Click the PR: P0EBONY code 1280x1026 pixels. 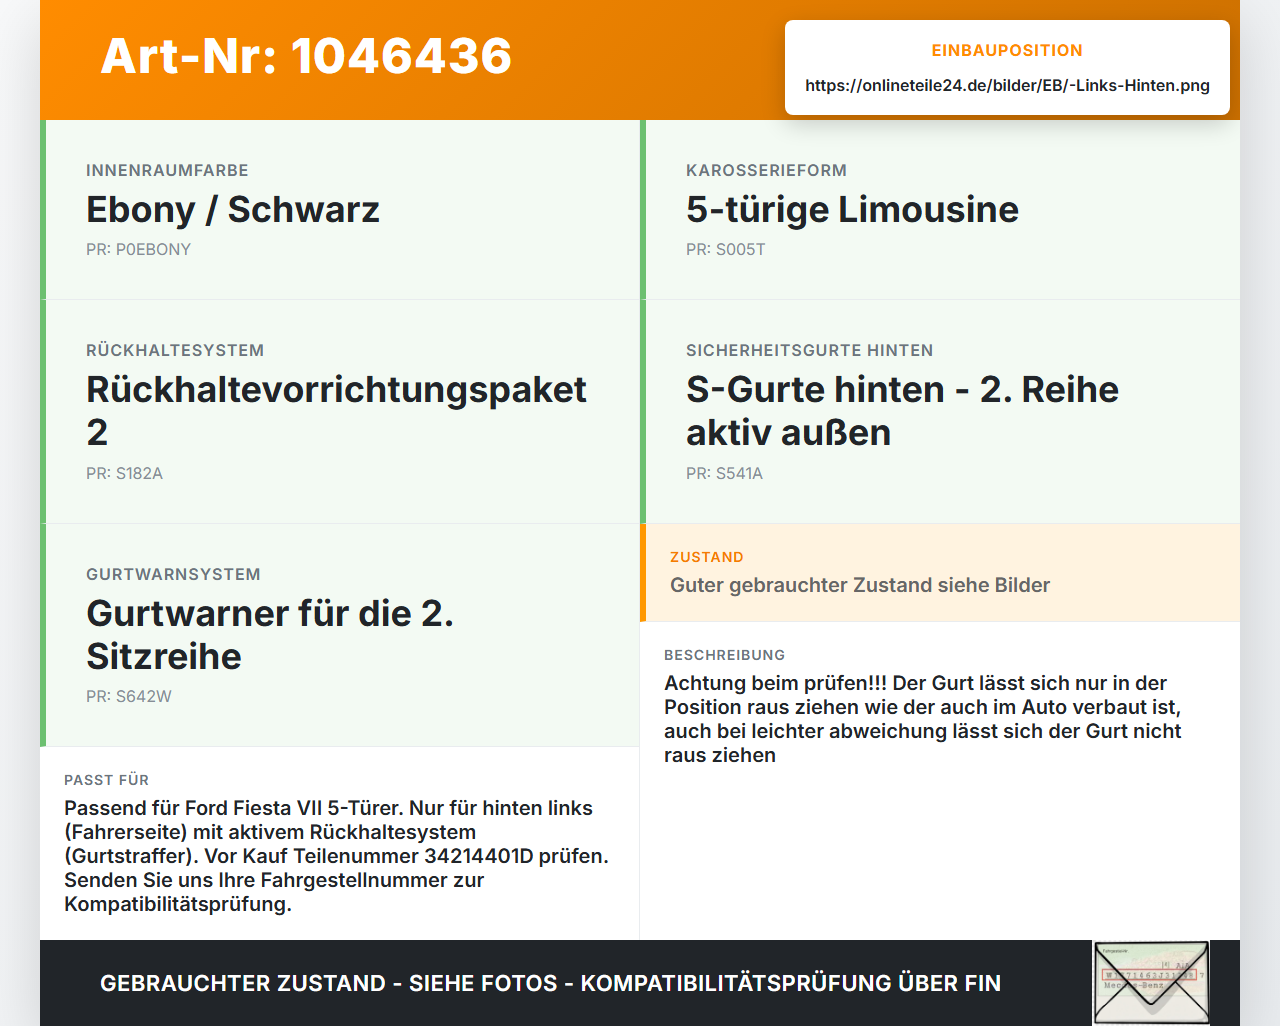[138, 249]
